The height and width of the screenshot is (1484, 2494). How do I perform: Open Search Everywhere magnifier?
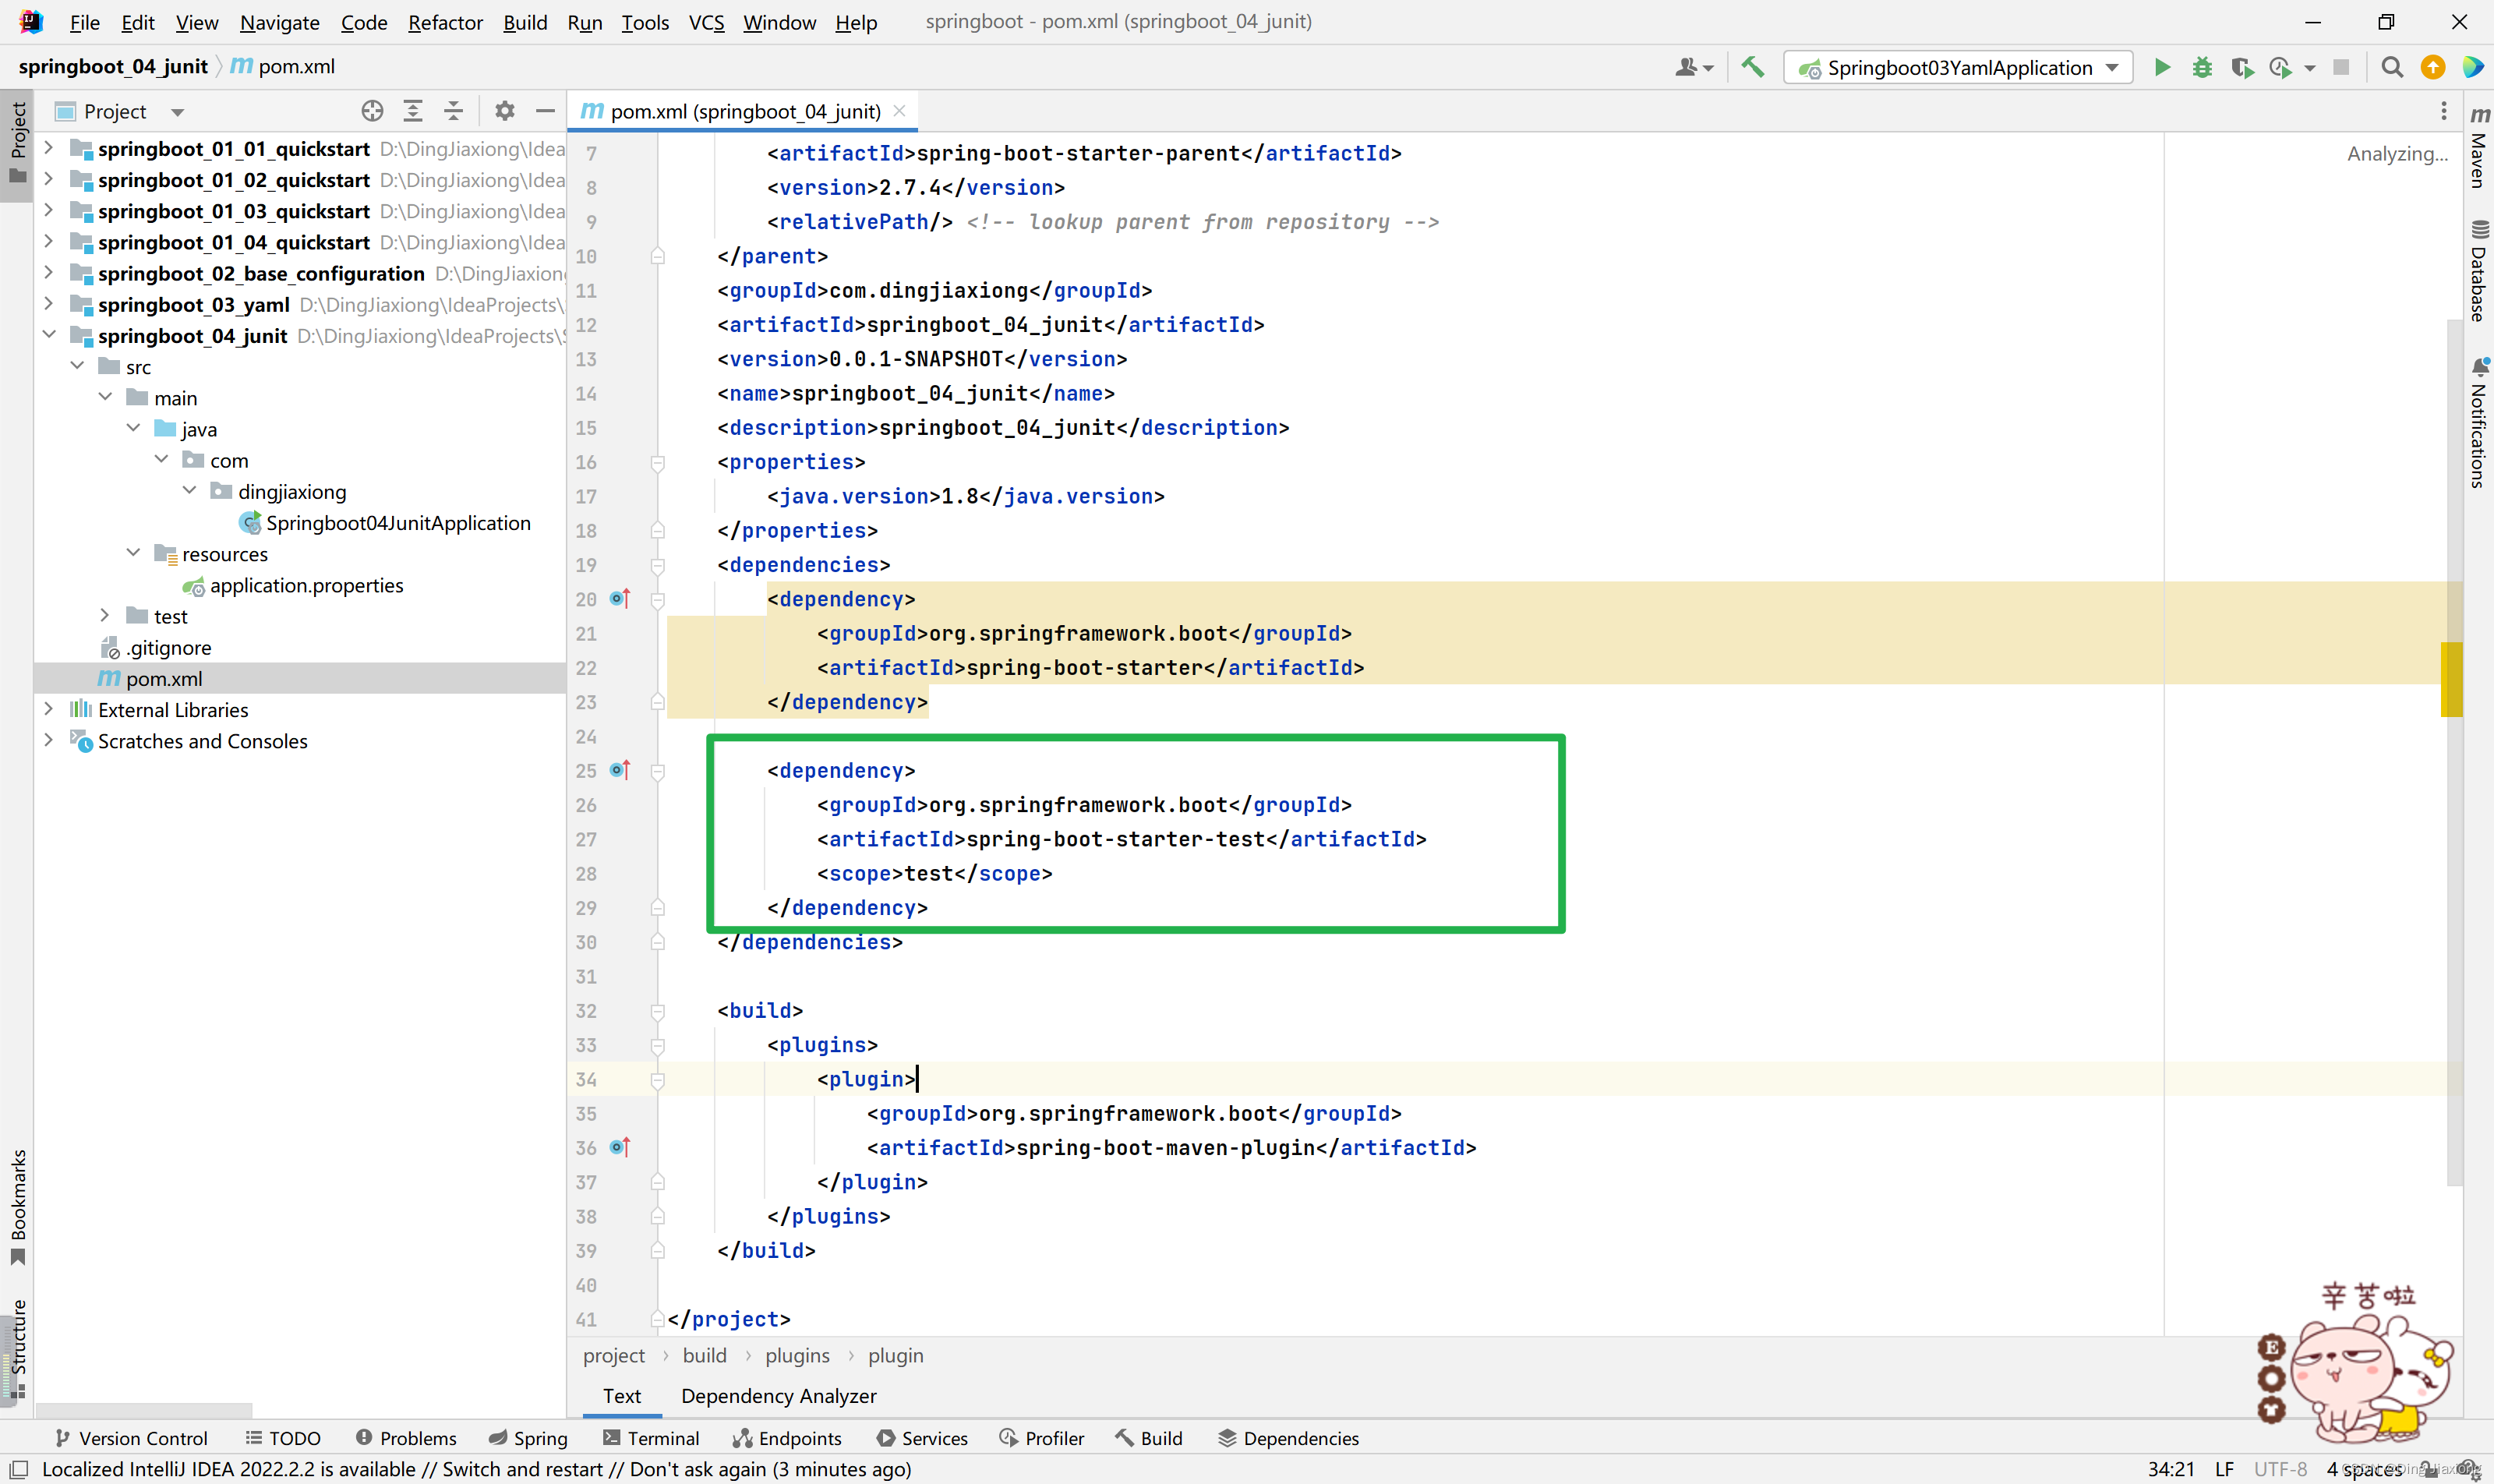[2392, 67]
